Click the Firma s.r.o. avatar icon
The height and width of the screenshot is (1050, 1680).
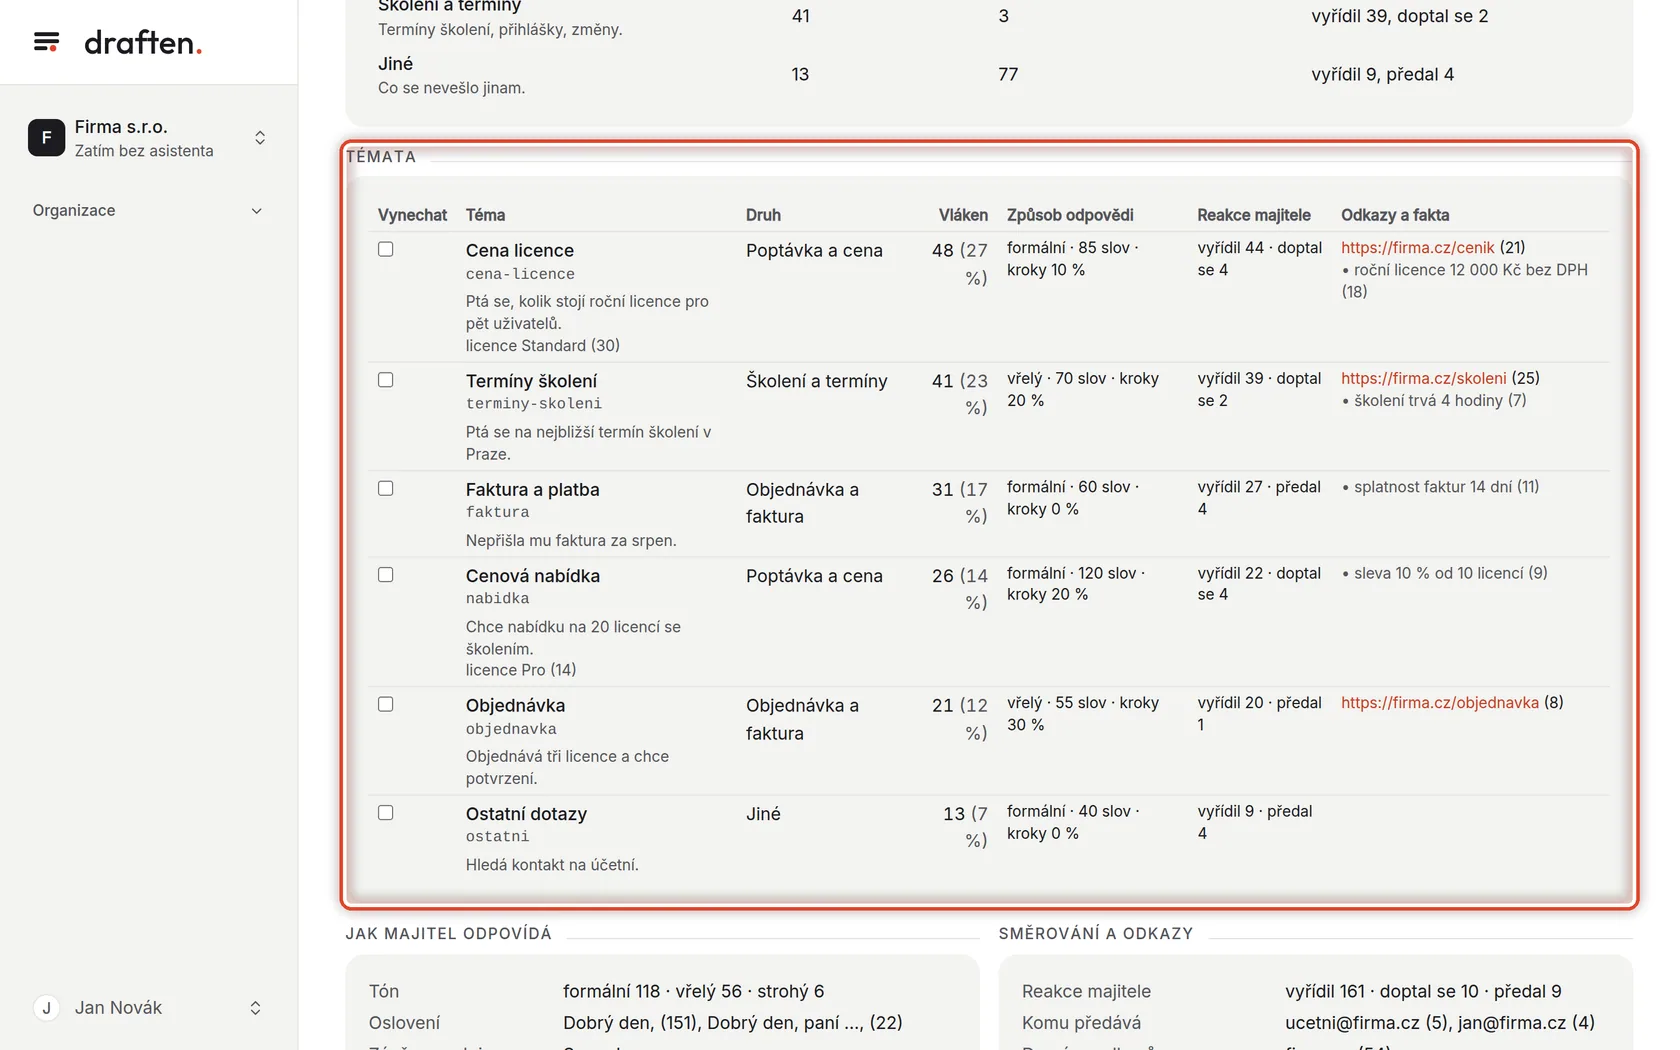point(46,138)
